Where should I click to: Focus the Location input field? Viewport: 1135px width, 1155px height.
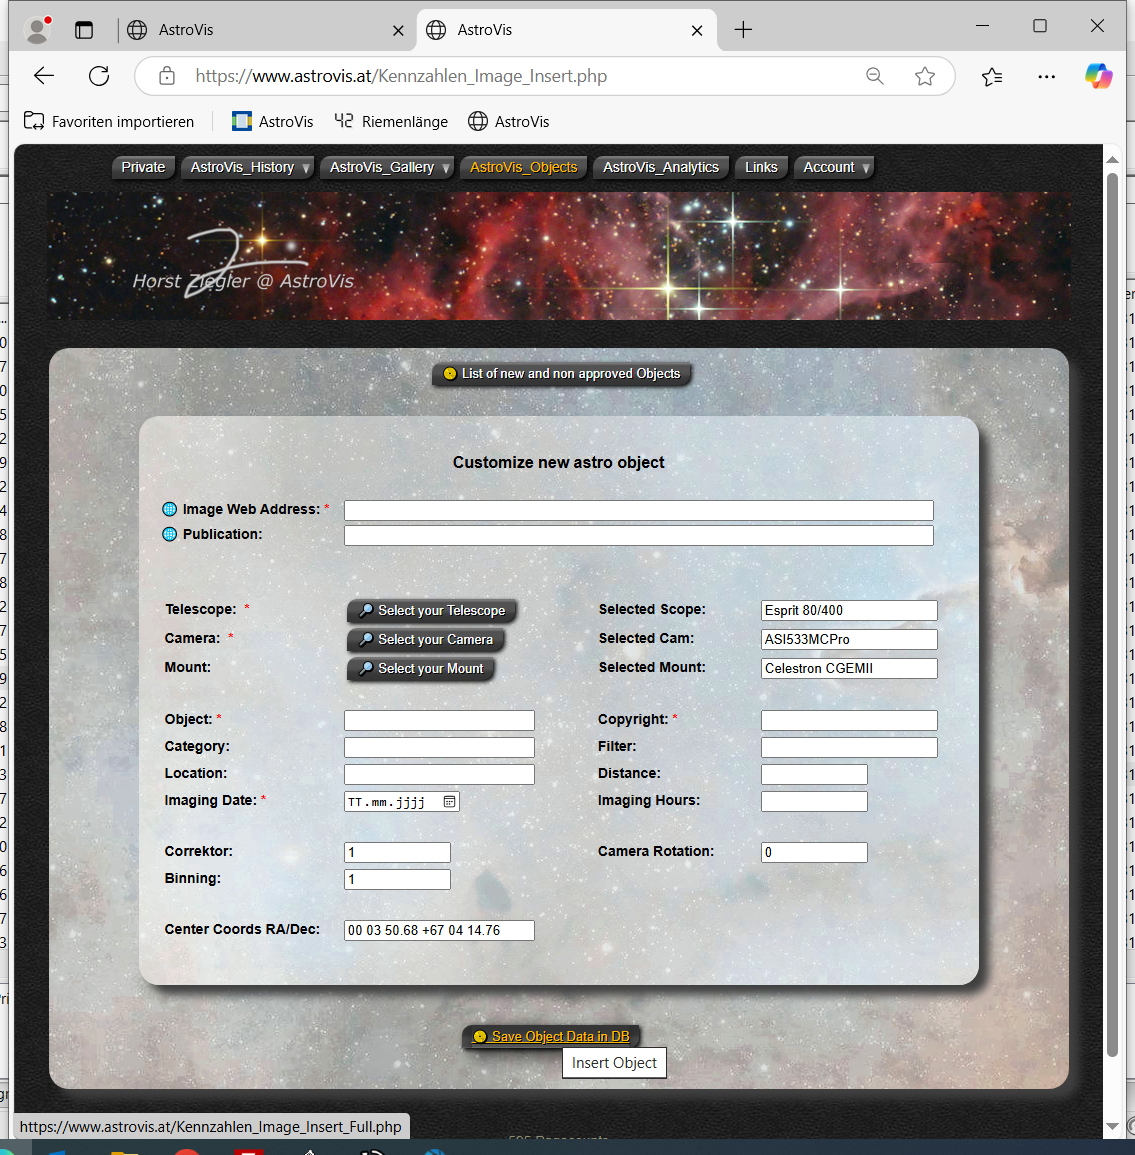point(439,774)
